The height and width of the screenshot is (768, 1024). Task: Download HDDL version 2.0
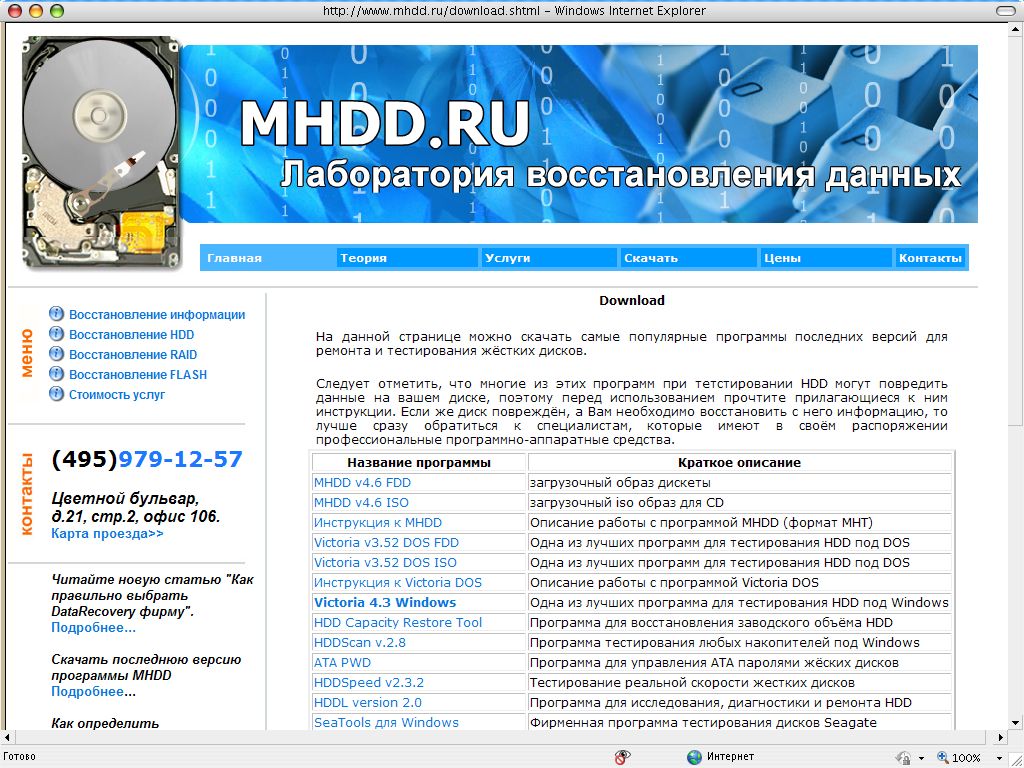click(x=368, y=703)
